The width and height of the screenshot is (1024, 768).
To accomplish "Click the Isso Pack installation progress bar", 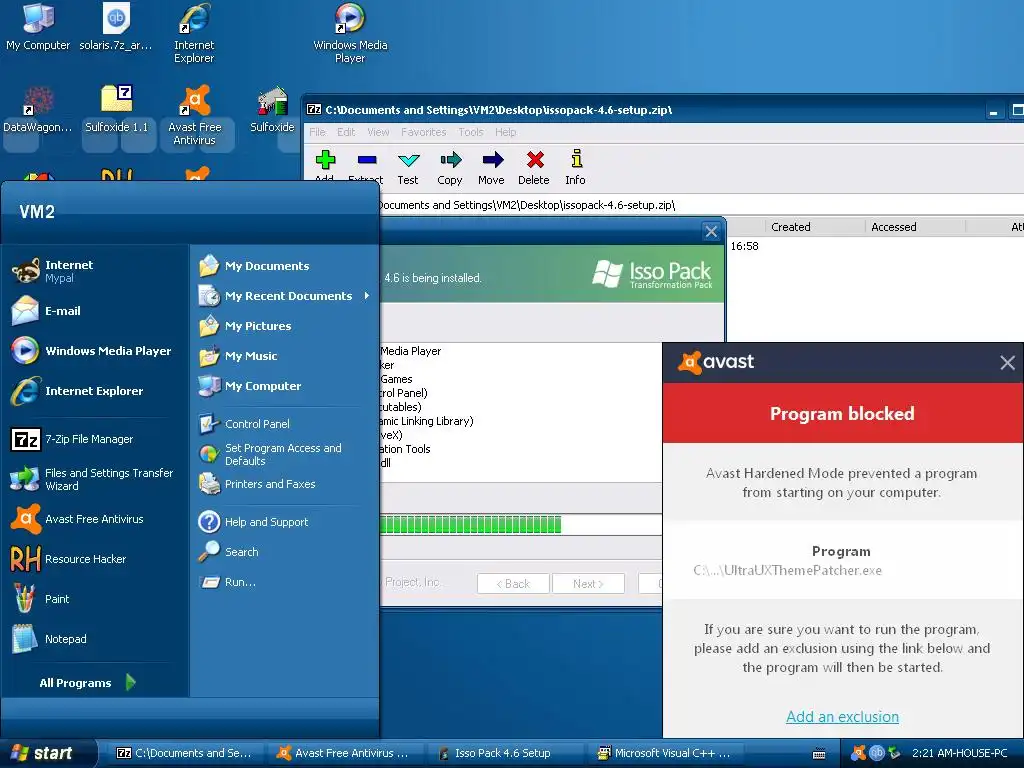I will pos(520,524).
